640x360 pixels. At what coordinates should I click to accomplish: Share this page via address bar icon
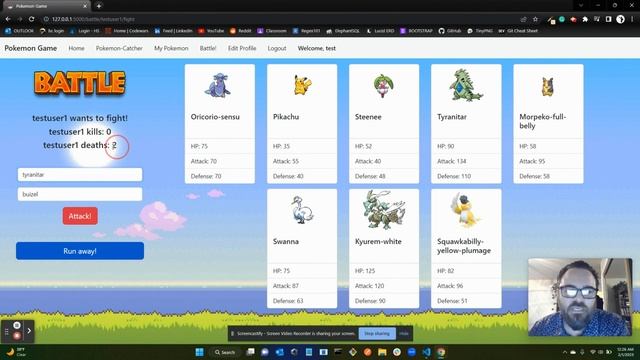[x=524, y=19]
